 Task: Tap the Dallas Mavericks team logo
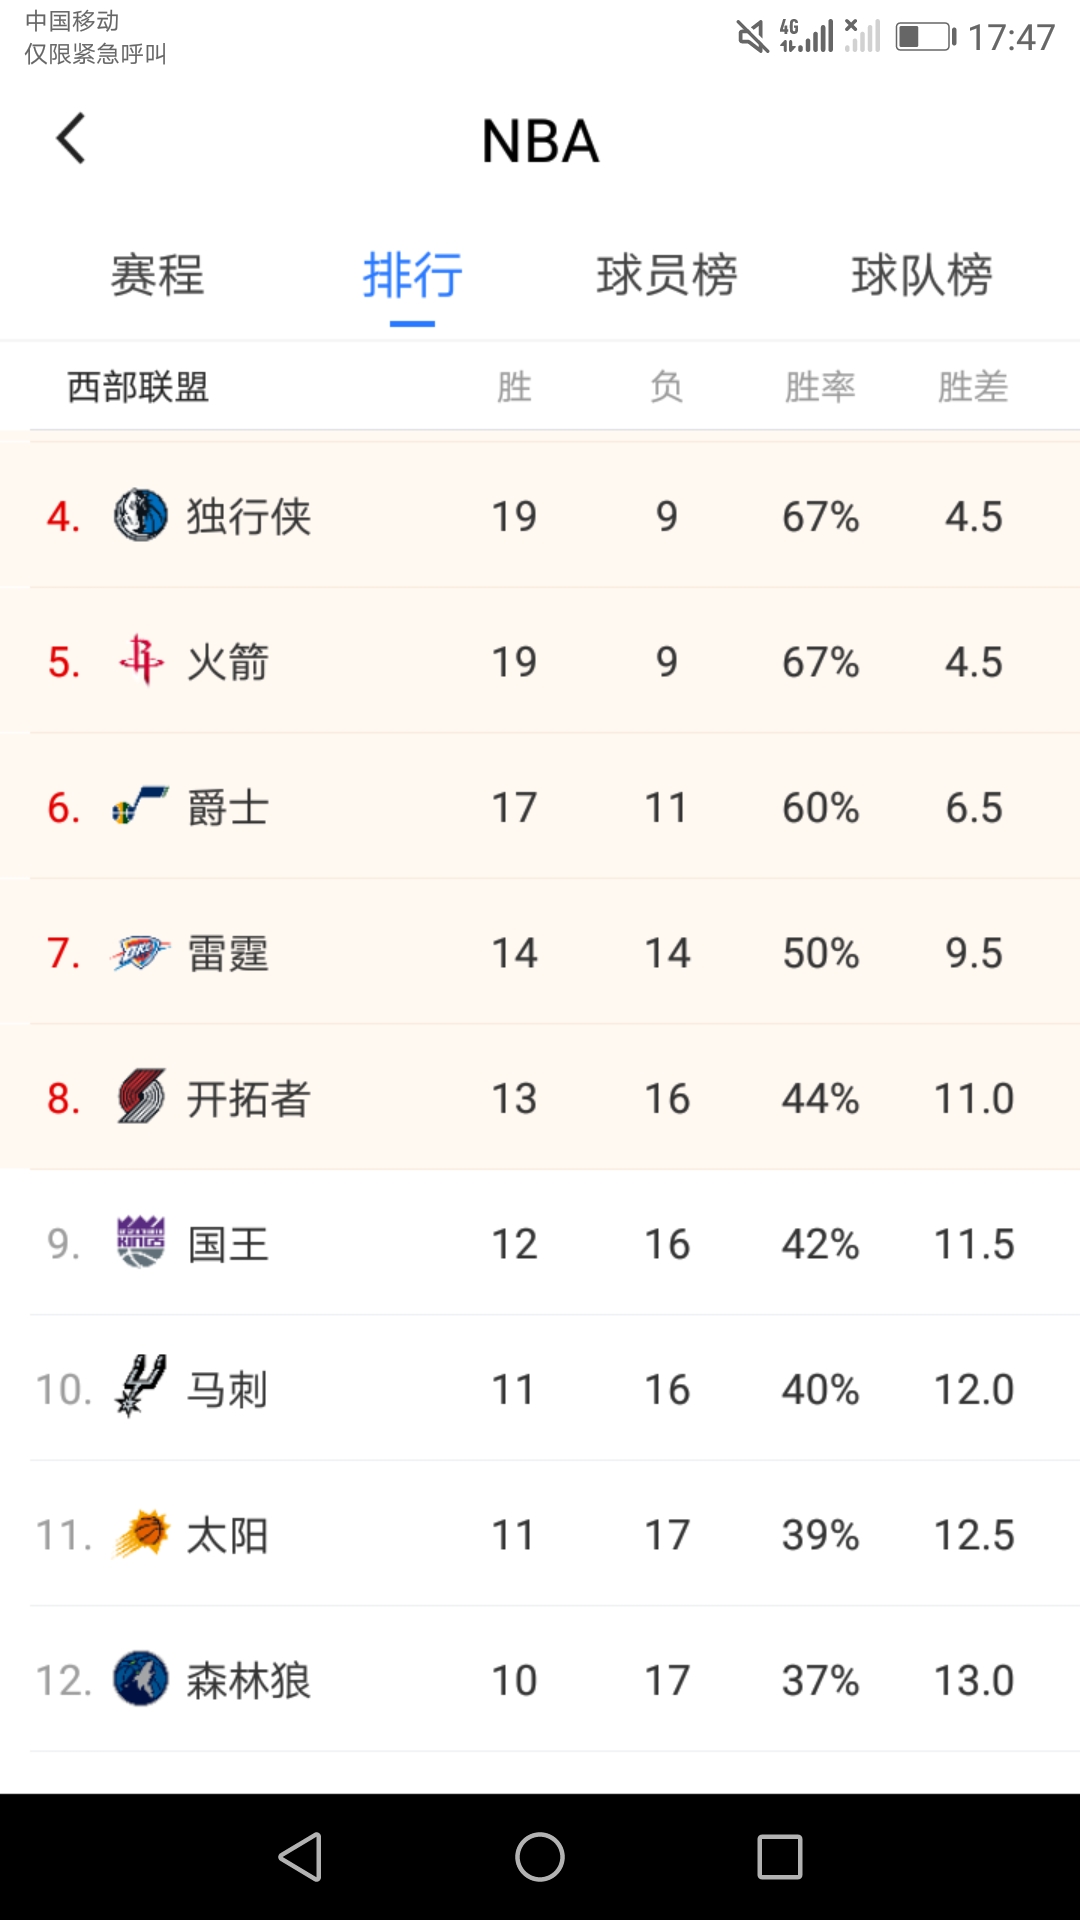[x=140, y=516]
